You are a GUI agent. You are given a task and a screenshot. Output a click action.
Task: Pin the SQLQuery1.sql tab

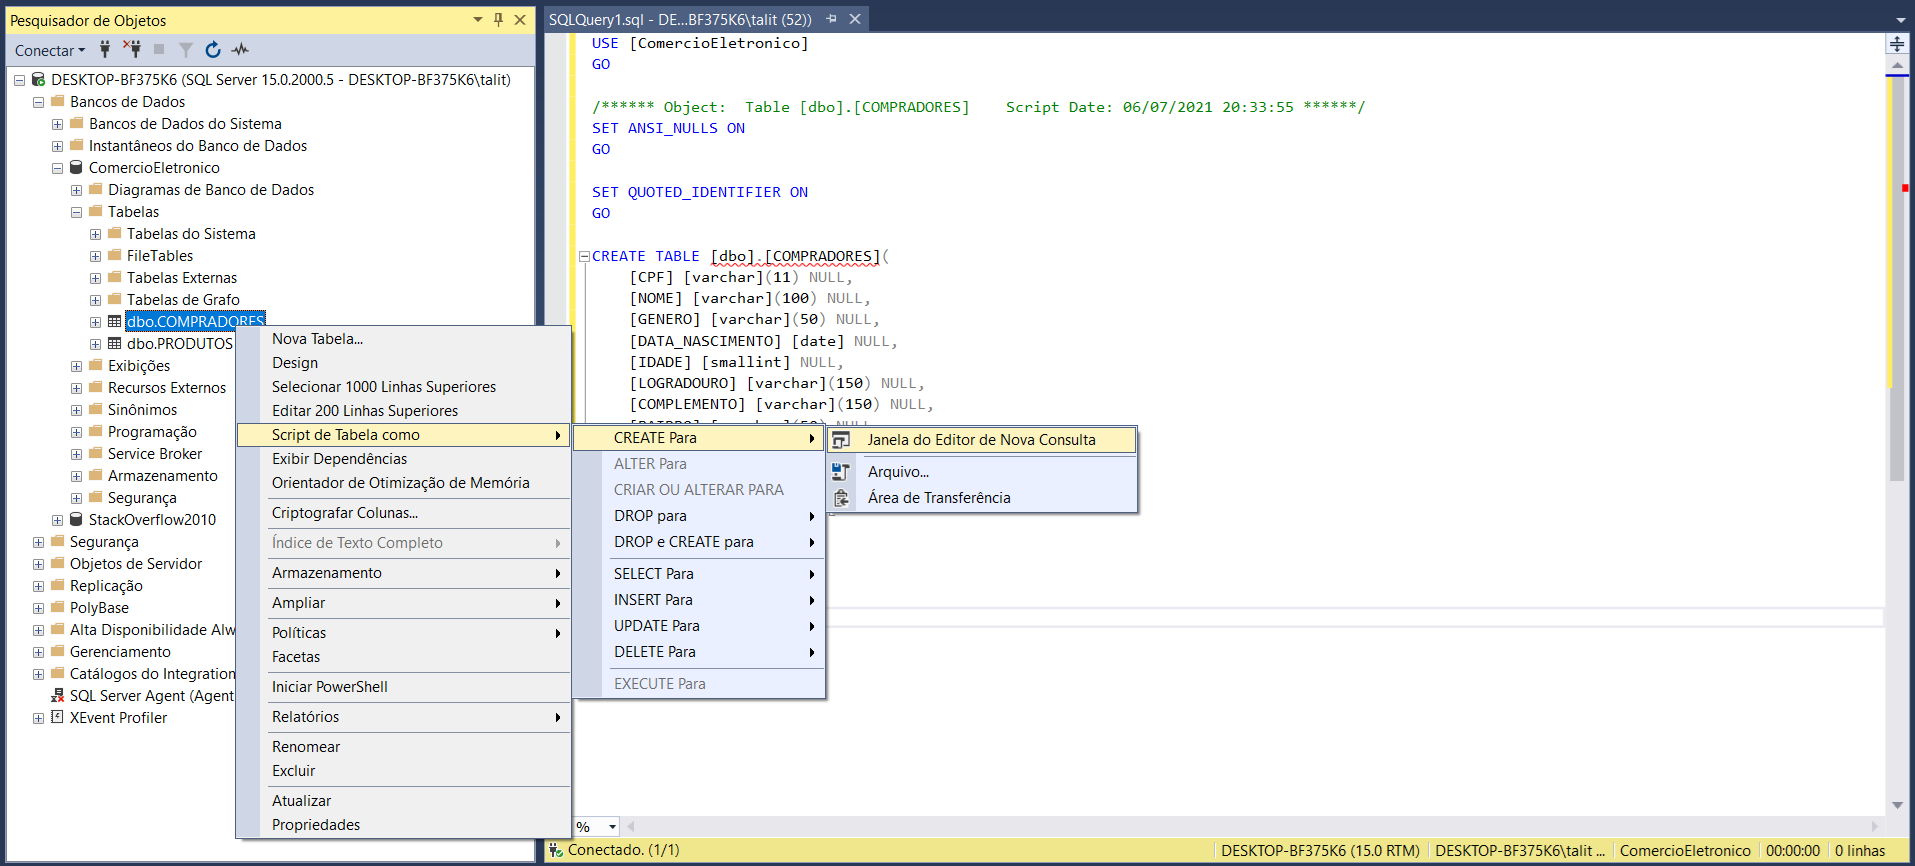click(831, 19)
